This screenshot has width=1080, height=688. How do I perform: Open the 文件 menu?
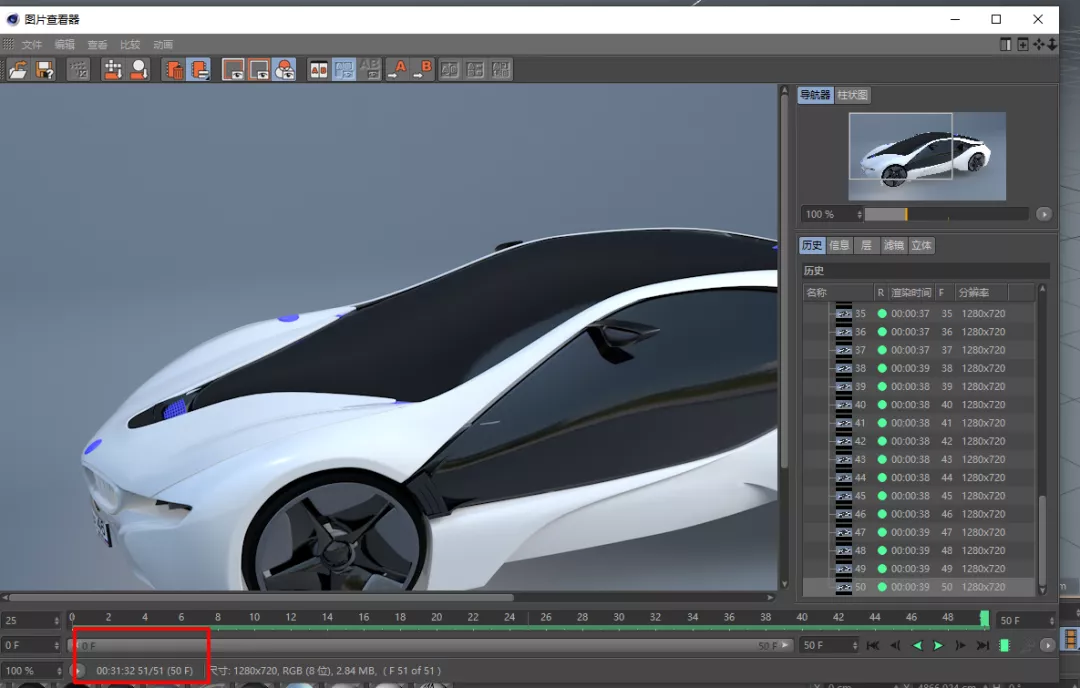click(x=32, y=45)
